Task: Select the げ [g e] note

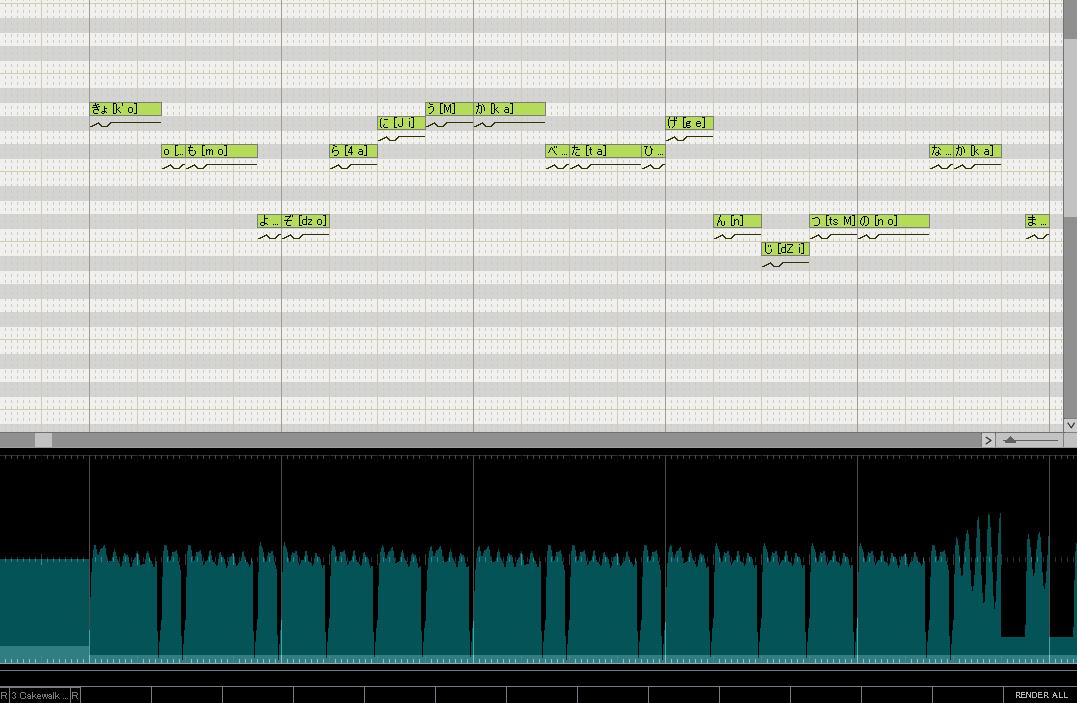Action: pos(689,122)
